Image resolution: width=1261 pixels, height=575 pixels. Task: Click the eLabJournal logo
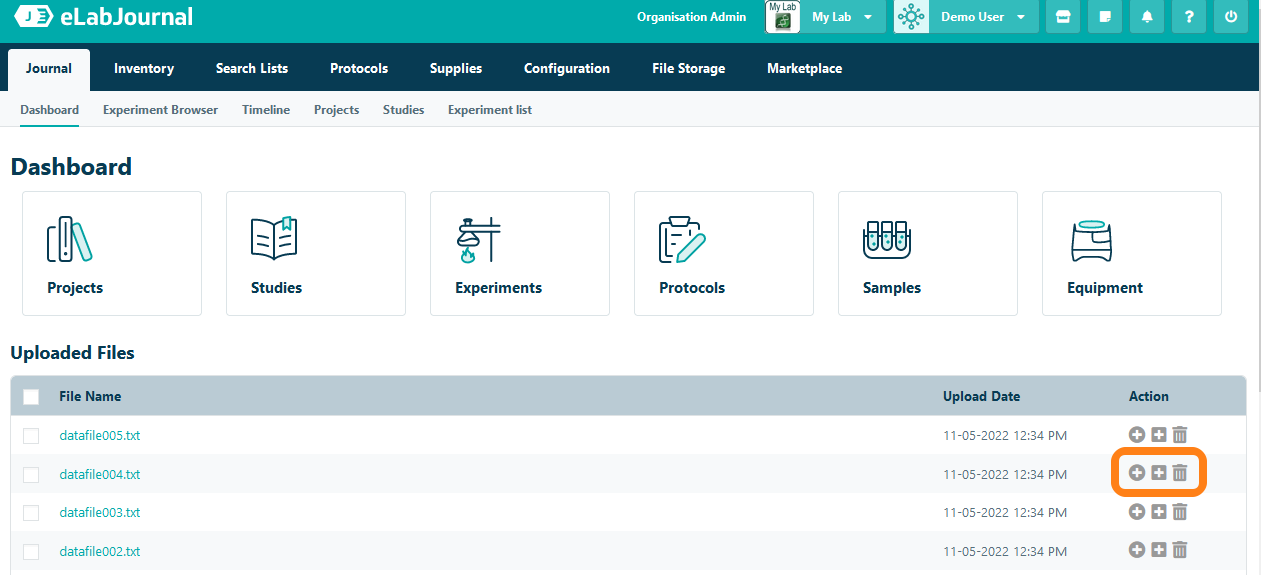point(105,17)
